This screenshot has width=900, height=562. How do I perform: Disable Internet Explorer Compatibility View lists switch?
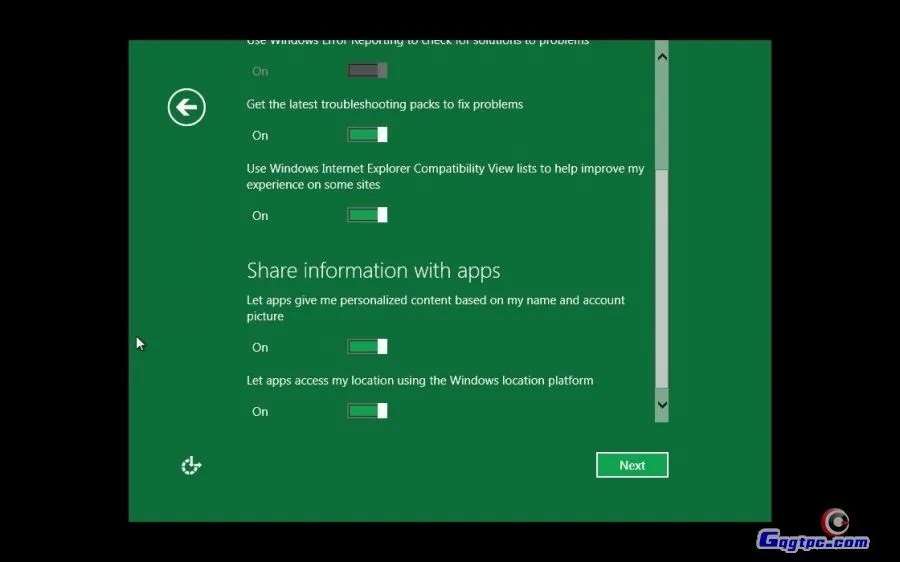(367, 215)
